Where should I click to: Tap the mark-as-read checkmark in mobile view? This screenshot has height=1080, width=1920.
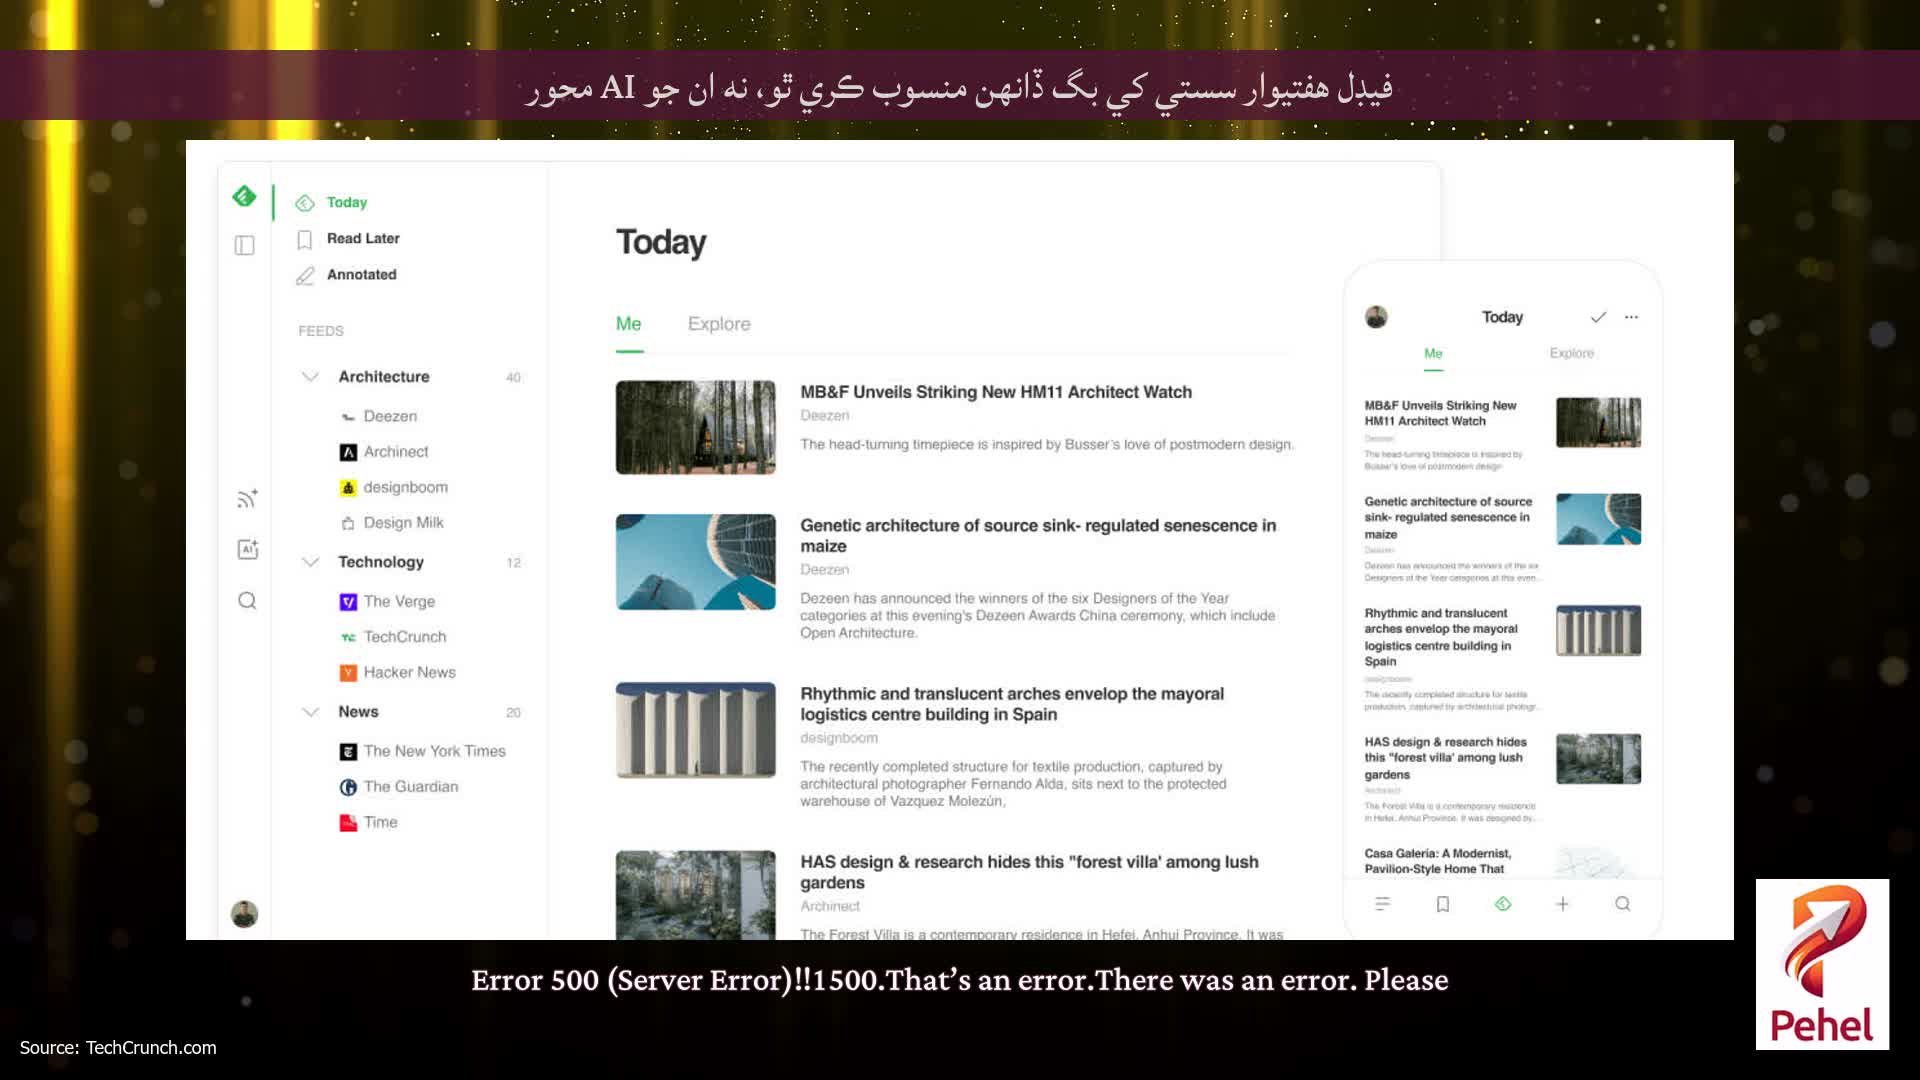[1598, 317]
